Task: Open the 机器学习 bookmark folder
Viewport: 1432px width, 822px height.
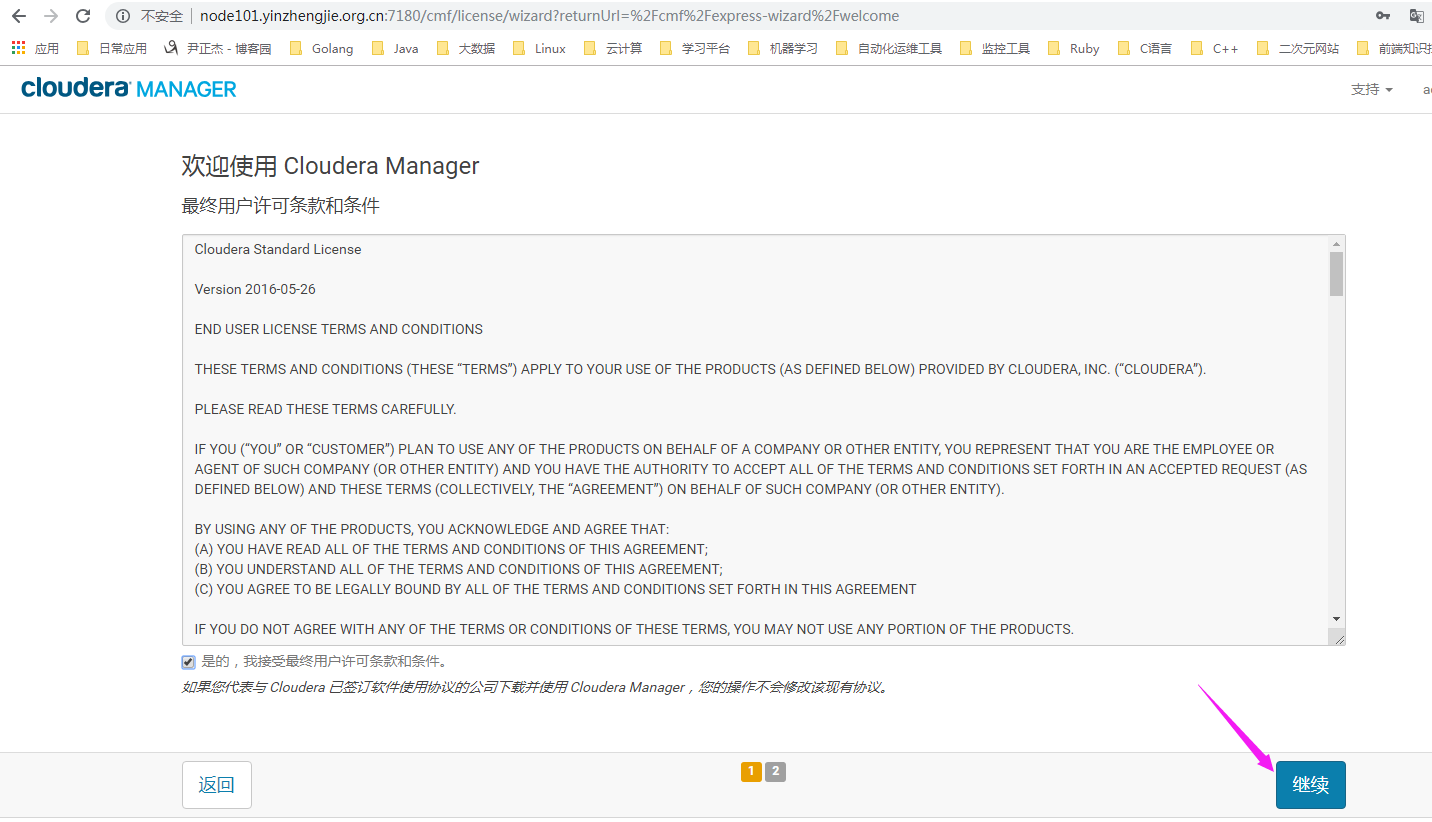Action: [782, 48]
